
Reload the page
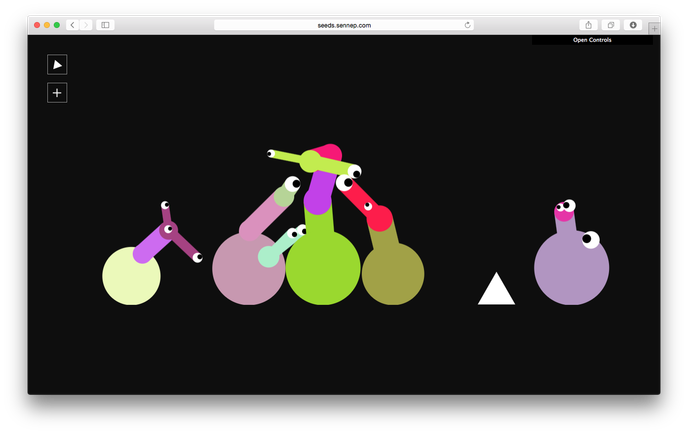coord(467,24)
